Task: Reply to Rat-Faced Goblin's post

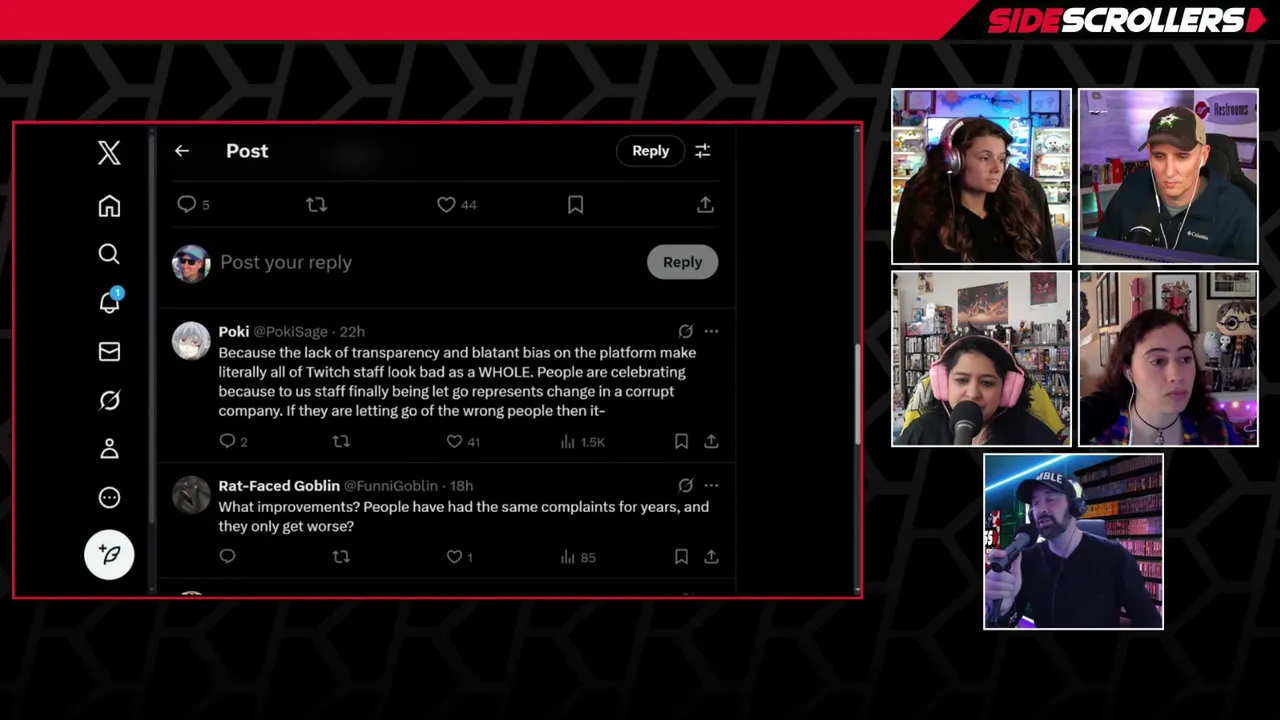Action: click(x=227, y=556)
